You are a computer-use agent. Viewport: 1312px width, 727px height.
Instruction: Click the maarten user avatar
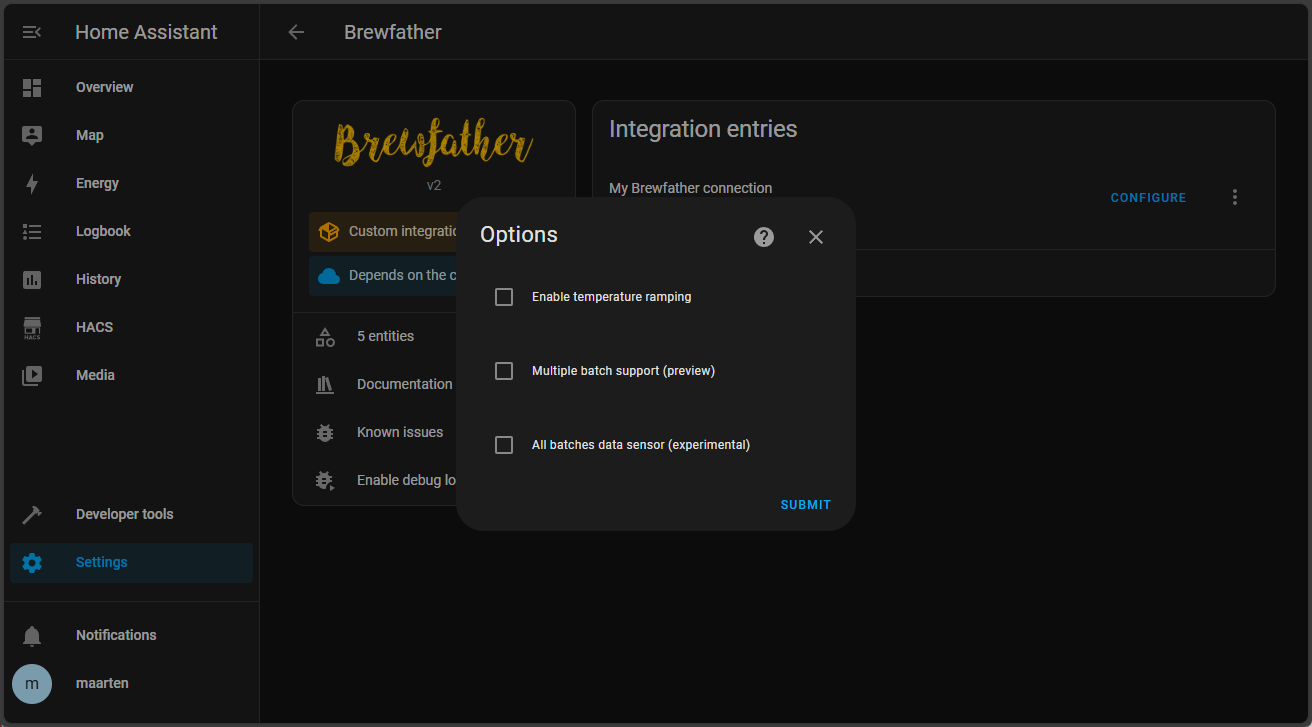pos(32,683)
